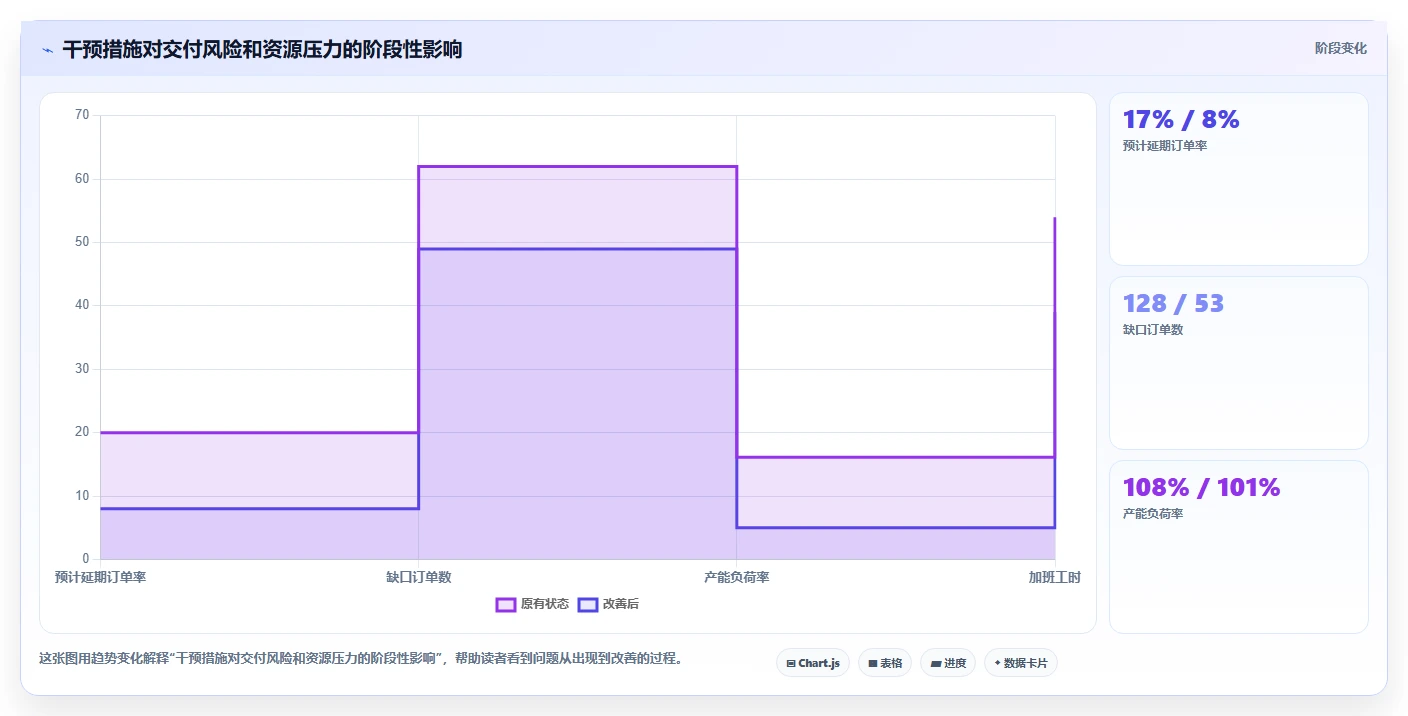Click the y-axis value 50
The height and width of the screenshot is (716, 1408).
click(82, 242)
